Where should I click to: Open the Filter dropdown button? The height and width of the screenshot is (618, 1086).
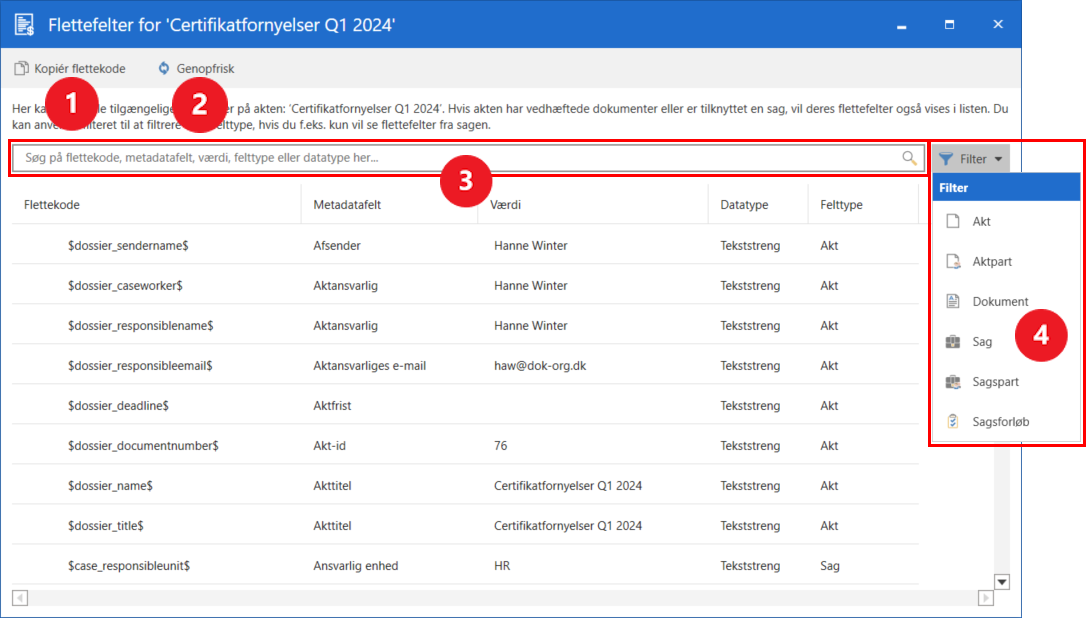pyautogui.click(x=970, y=159)
